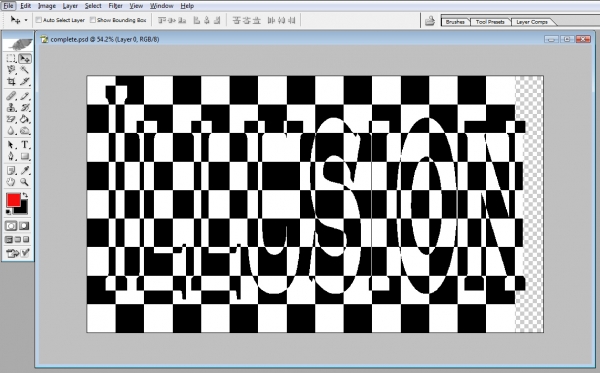Enable the Show Bounding Box checkbox

[93, 20]
